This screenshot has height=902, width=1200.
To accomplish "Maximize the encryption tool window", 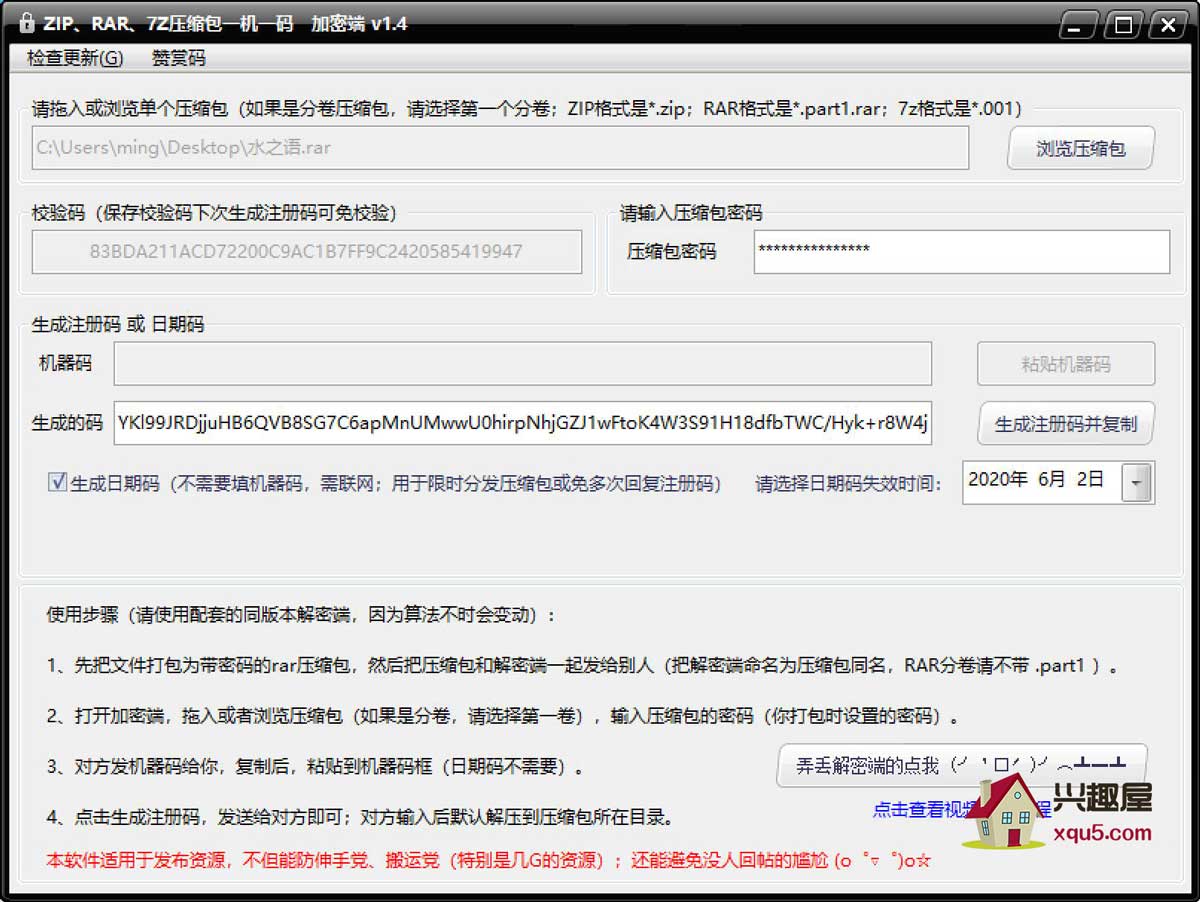I will tap(1124, 25).
